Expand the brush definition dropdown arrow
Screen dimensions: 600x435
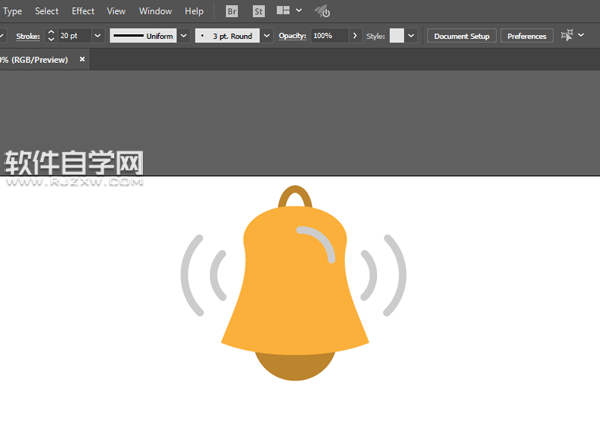pyautogui.click(x=267, y=36)
